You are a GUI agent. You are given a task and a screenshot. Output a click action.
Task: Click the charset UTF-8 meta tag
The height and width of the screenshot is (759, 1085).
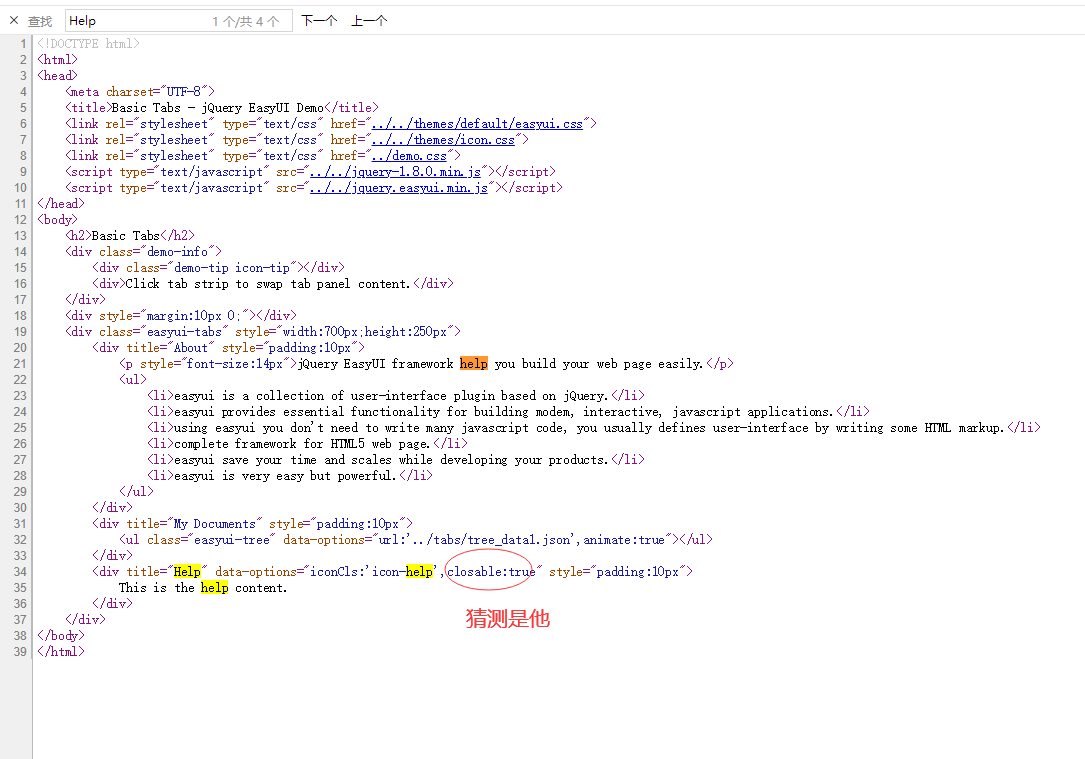(140, 92)
